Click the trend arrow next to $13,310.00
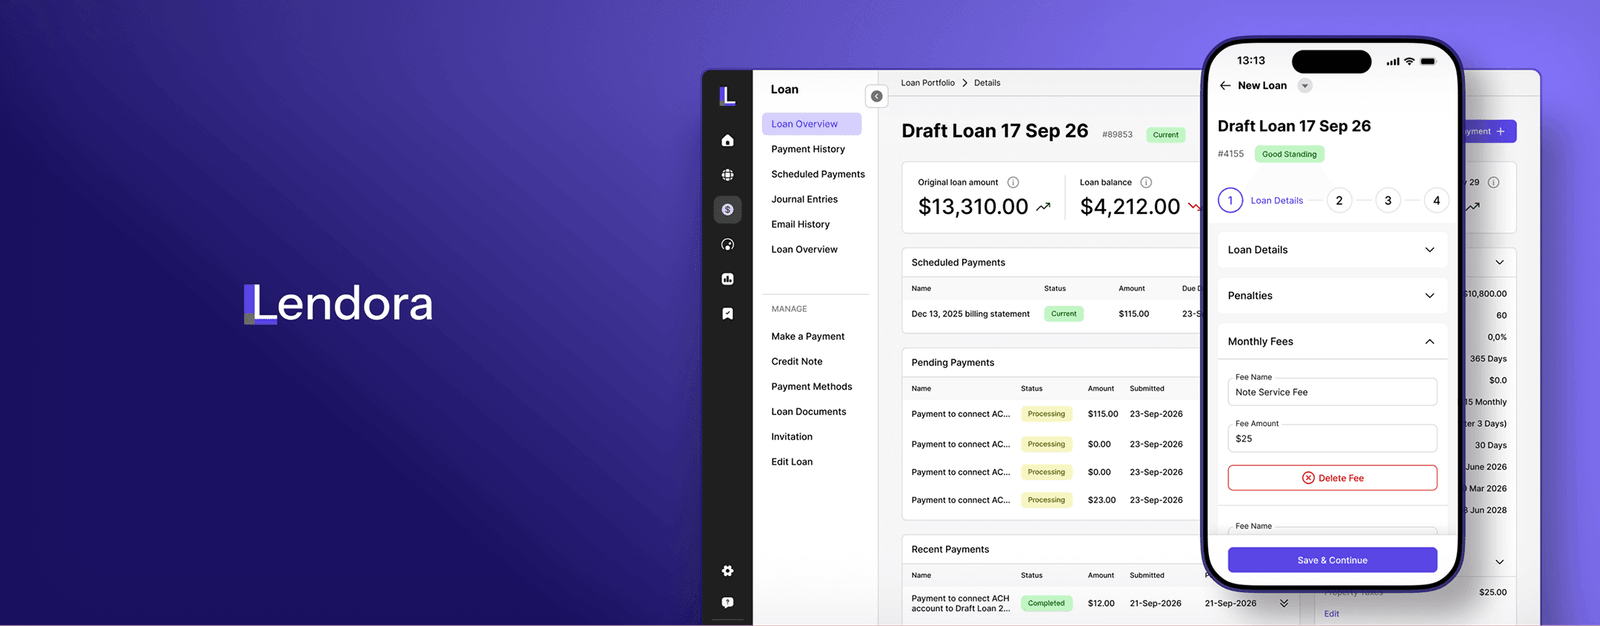Viewport: 1600px width, 626px height. coord(1043,207)
